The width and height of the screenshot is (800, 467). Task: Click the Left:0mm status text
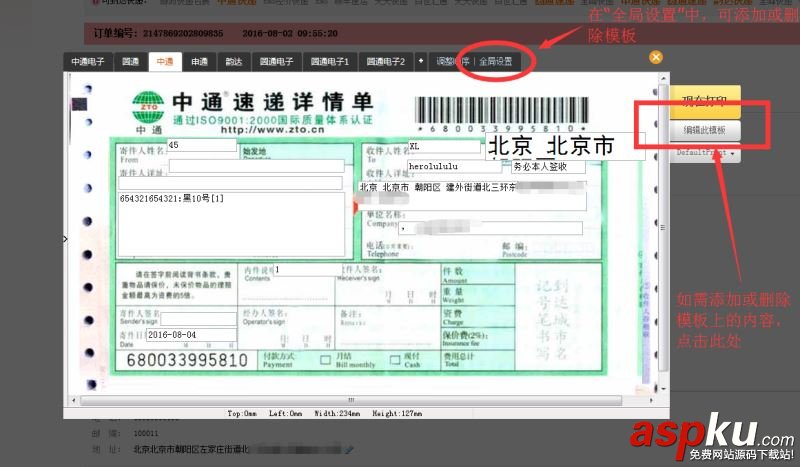[x=286, y=413]
